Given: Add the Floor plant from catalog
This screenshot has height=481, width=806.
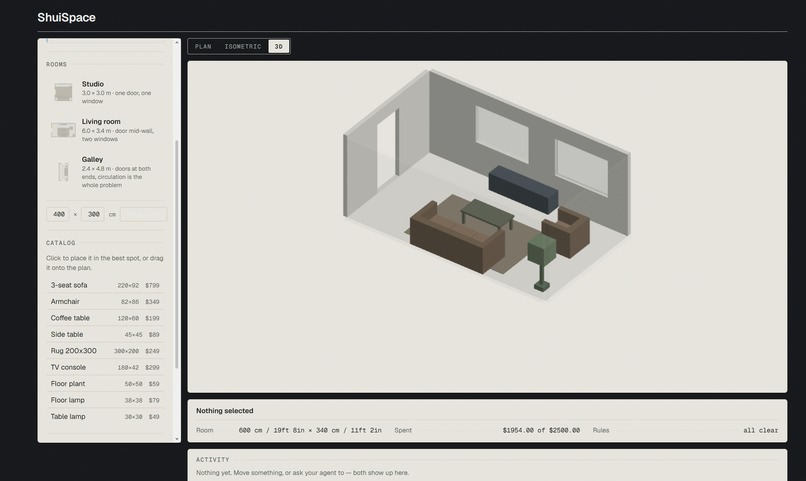Looking at the screenshot, I should click(105, 384).
